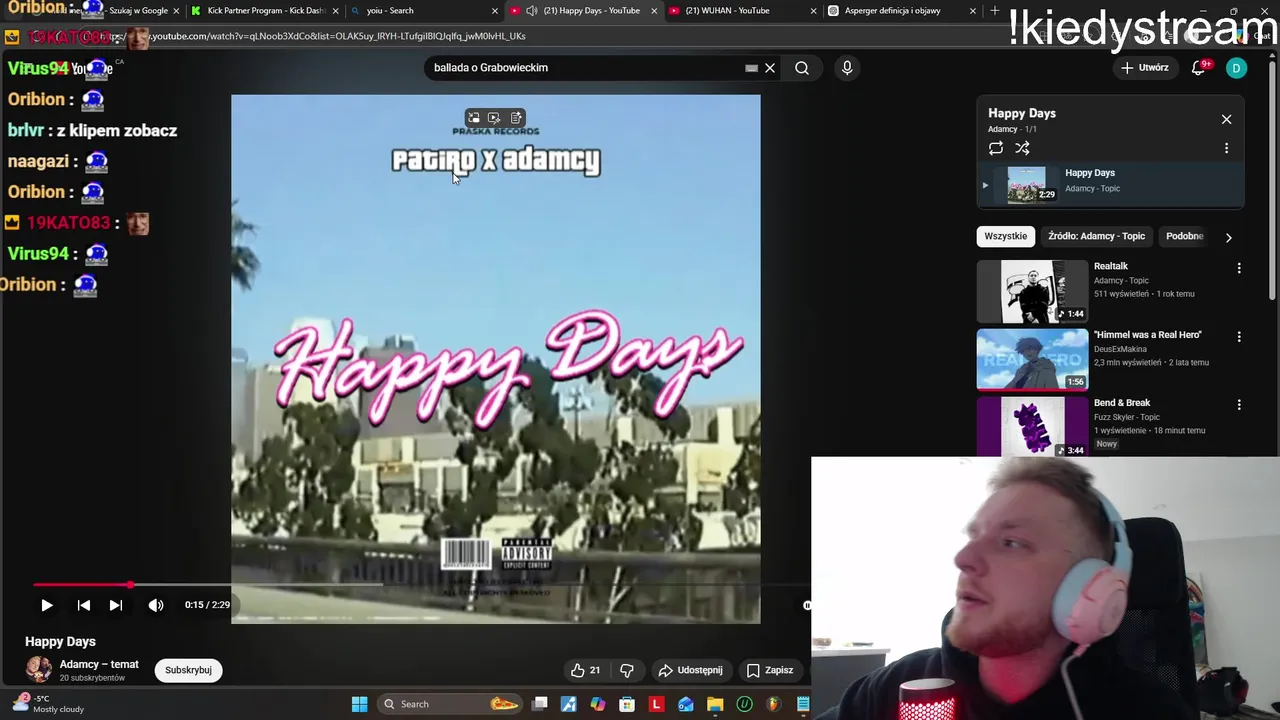The width and height of the screenshot is (1280, 720).
Task: Toggle playlist shuffle
Action: [1022, 148]
